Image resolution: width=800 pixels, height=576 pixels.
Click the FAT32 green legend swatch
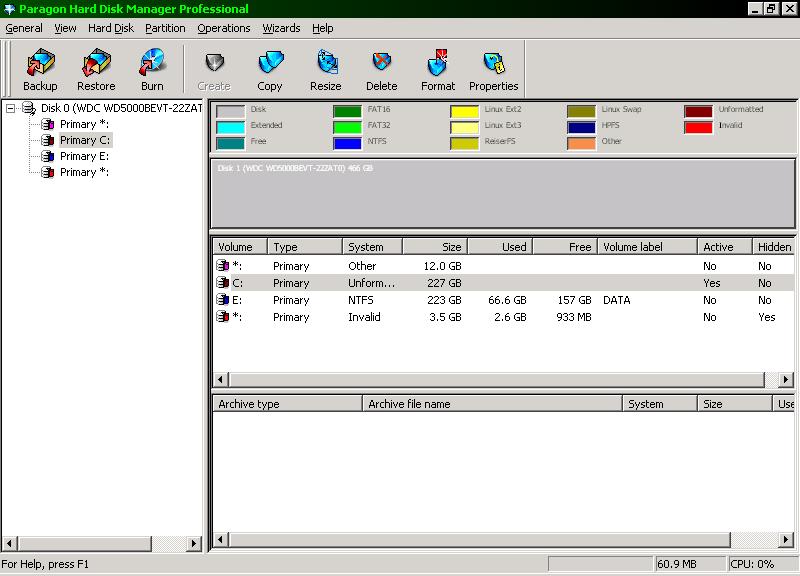347,127
